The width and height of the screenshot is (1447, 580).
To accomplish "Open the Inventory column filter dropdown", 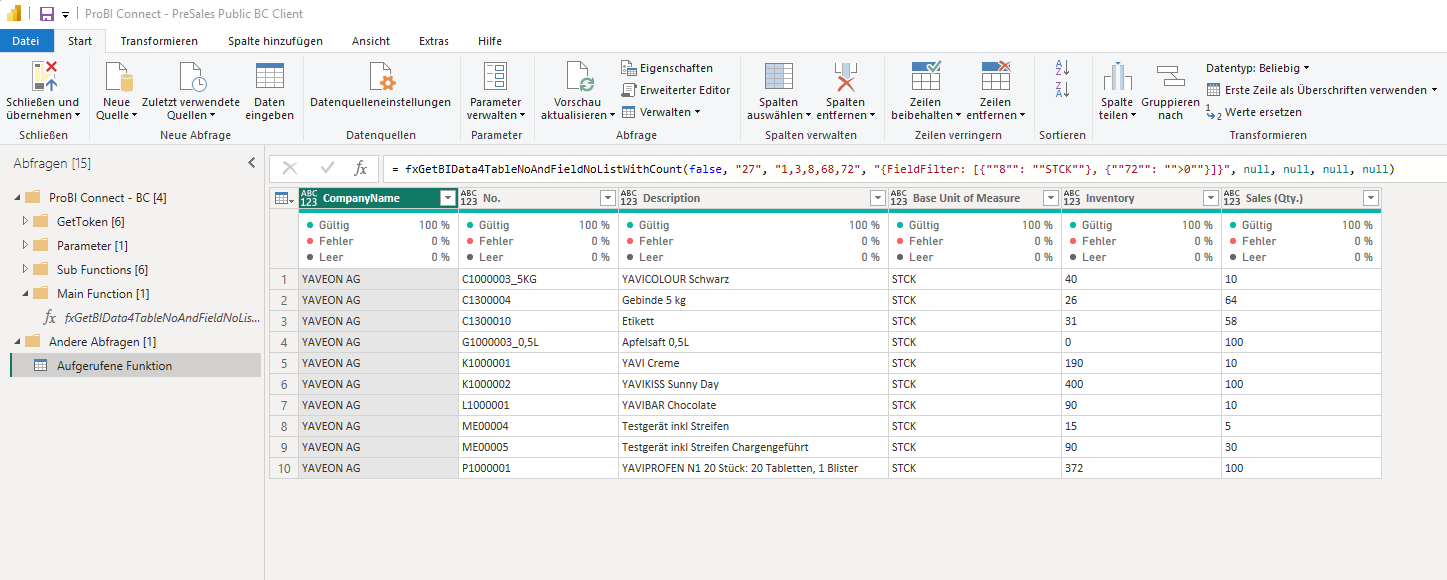I will tap(1210, 198).
